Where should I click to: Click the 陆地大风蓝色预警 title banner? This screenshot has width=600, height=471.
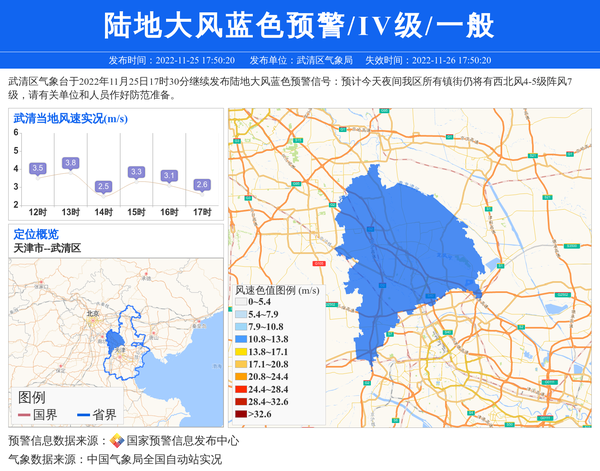[300, 25]
